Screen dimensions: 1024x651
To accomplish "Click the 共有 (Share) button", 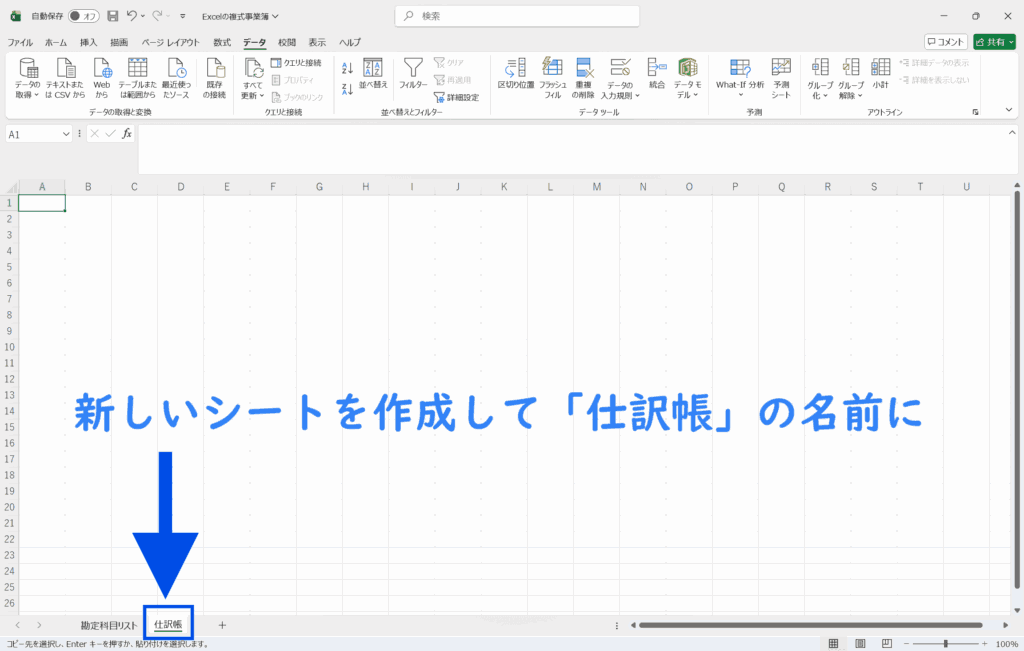I will click(x=994, y=42).
